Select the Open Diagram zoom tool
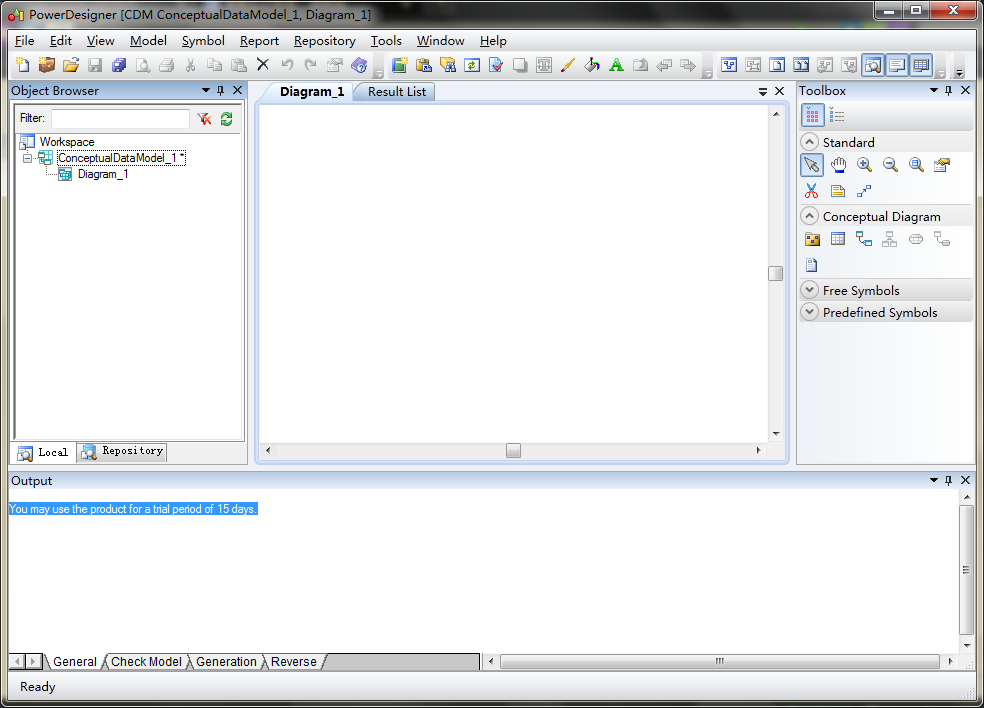This screenshot has height=708, width=984. 916,165
